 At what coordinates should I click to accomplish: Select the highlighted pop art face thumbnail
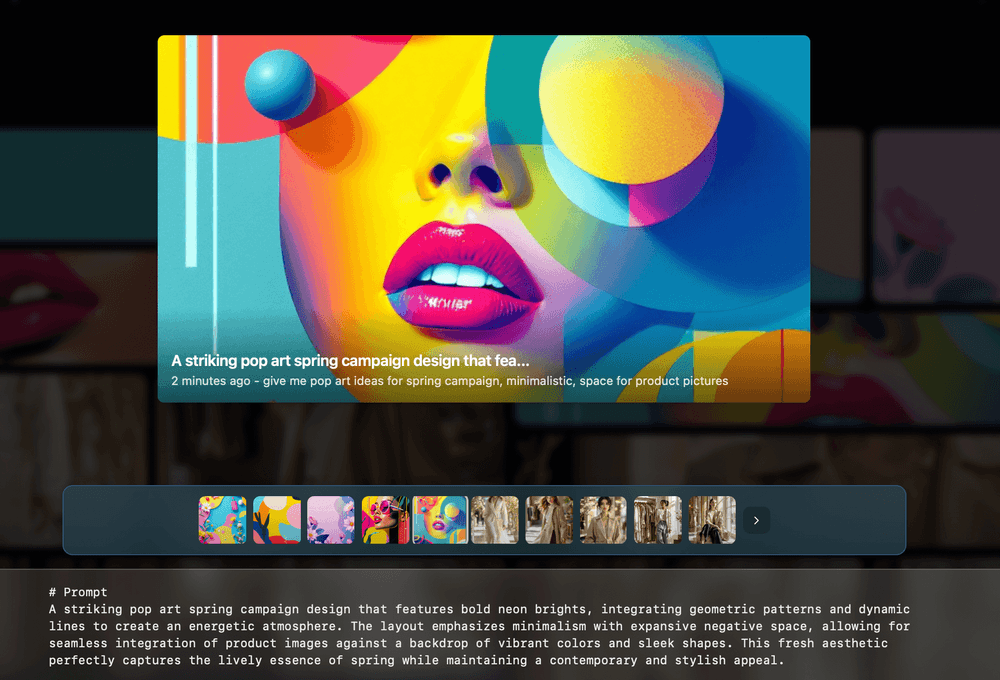[x=440, y=520]
